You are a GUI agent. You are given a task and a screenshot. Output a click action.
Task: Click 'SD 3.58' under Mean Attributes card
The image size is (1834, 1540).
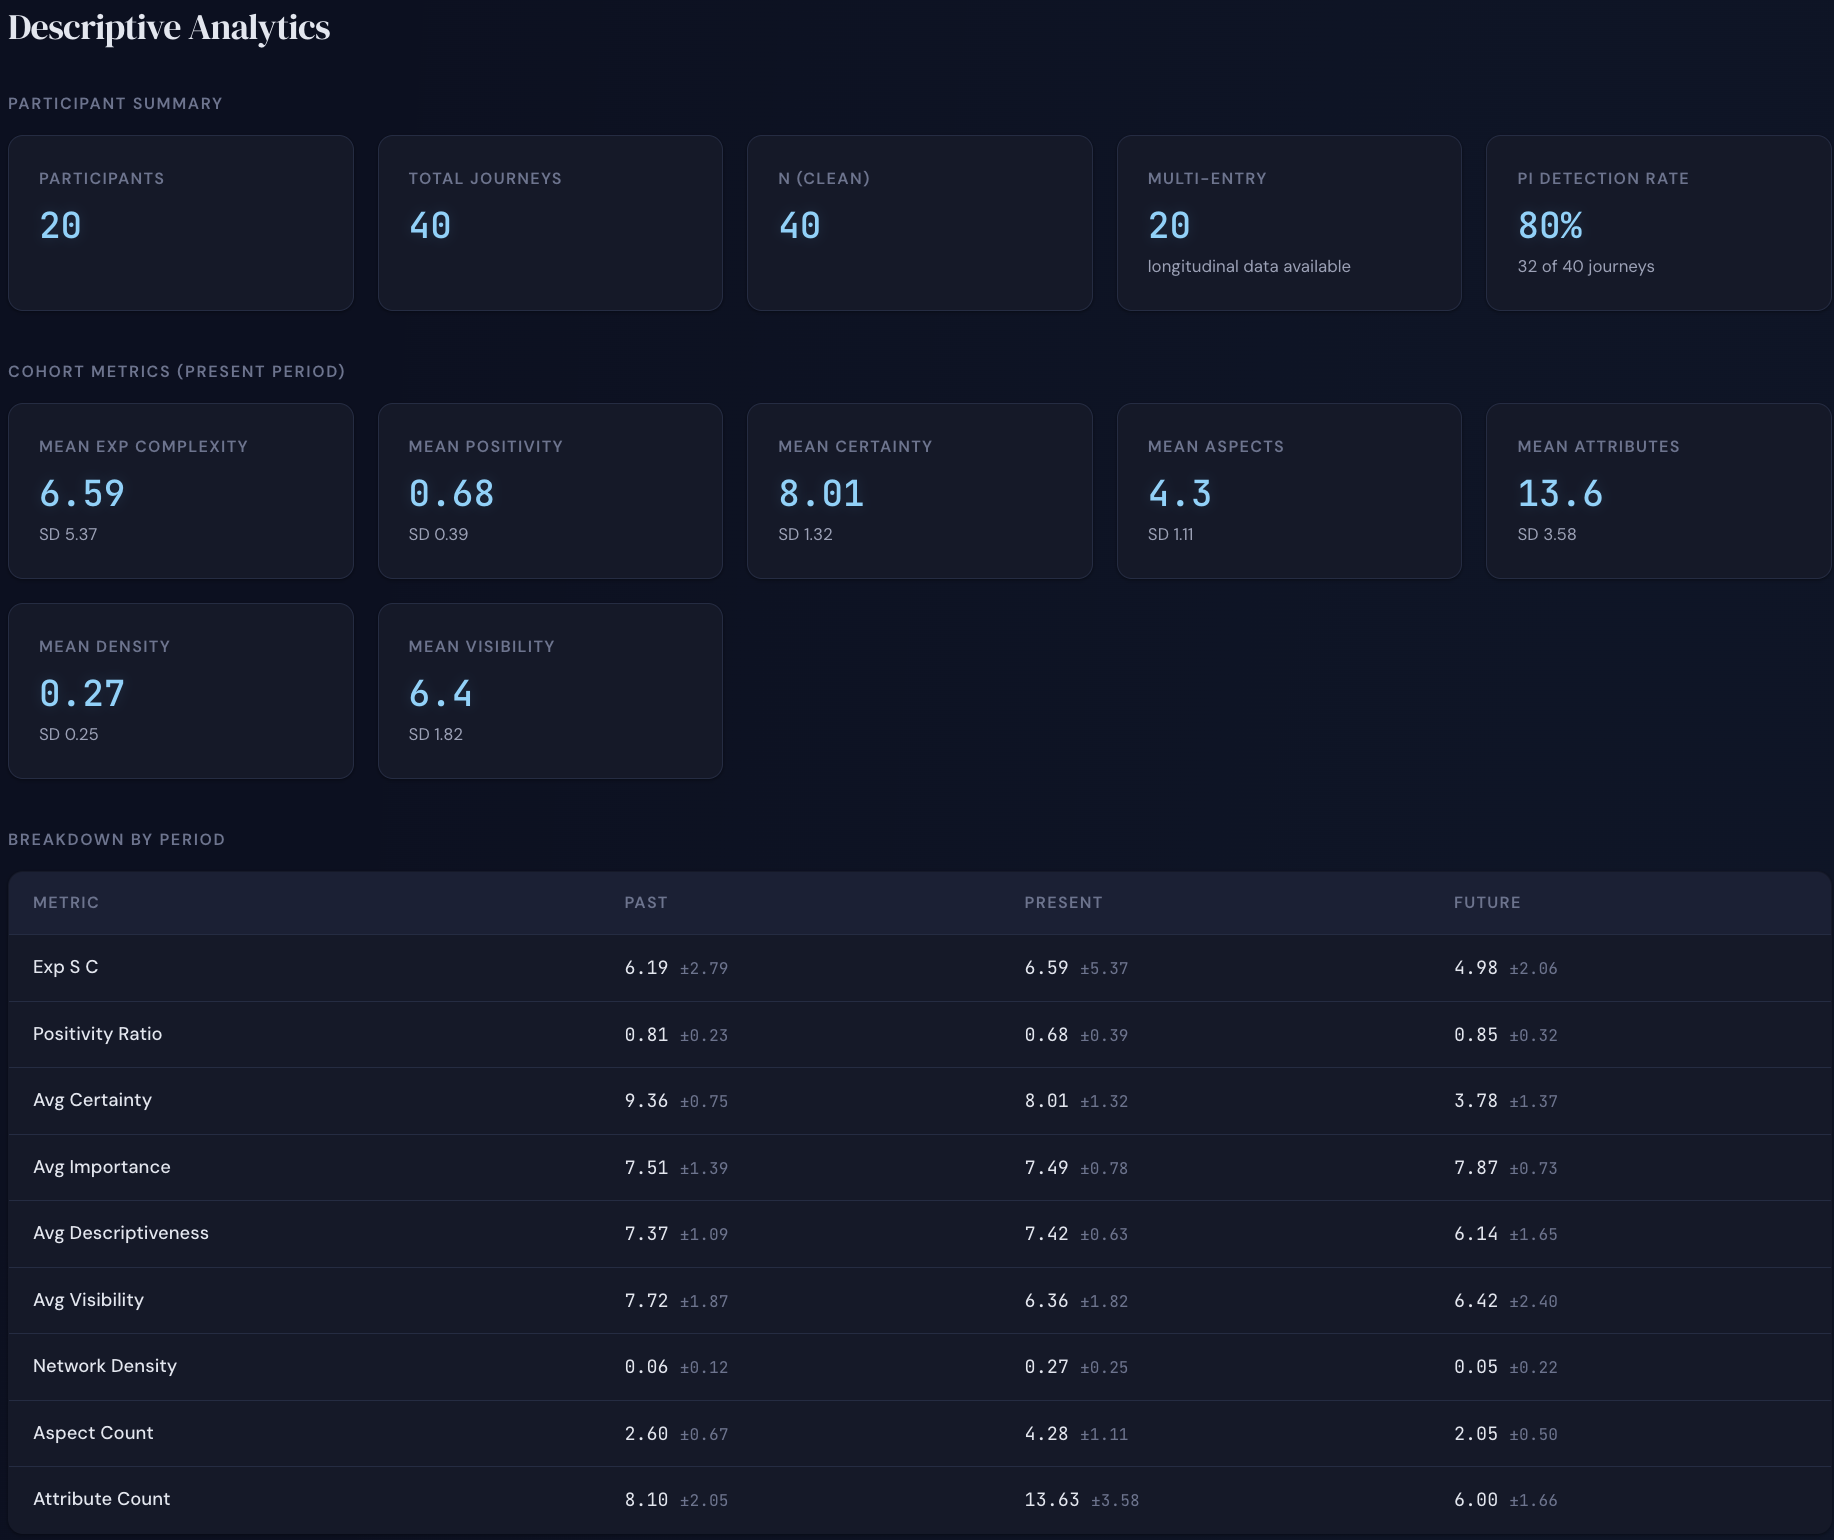[1547, 534]
